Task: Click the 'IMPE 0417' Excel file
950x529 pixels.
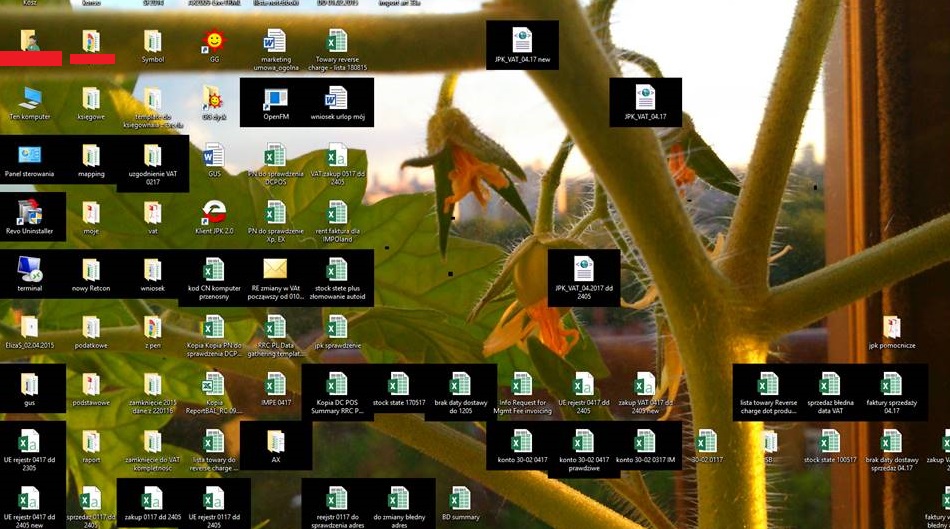Action: tap(275, 385)
